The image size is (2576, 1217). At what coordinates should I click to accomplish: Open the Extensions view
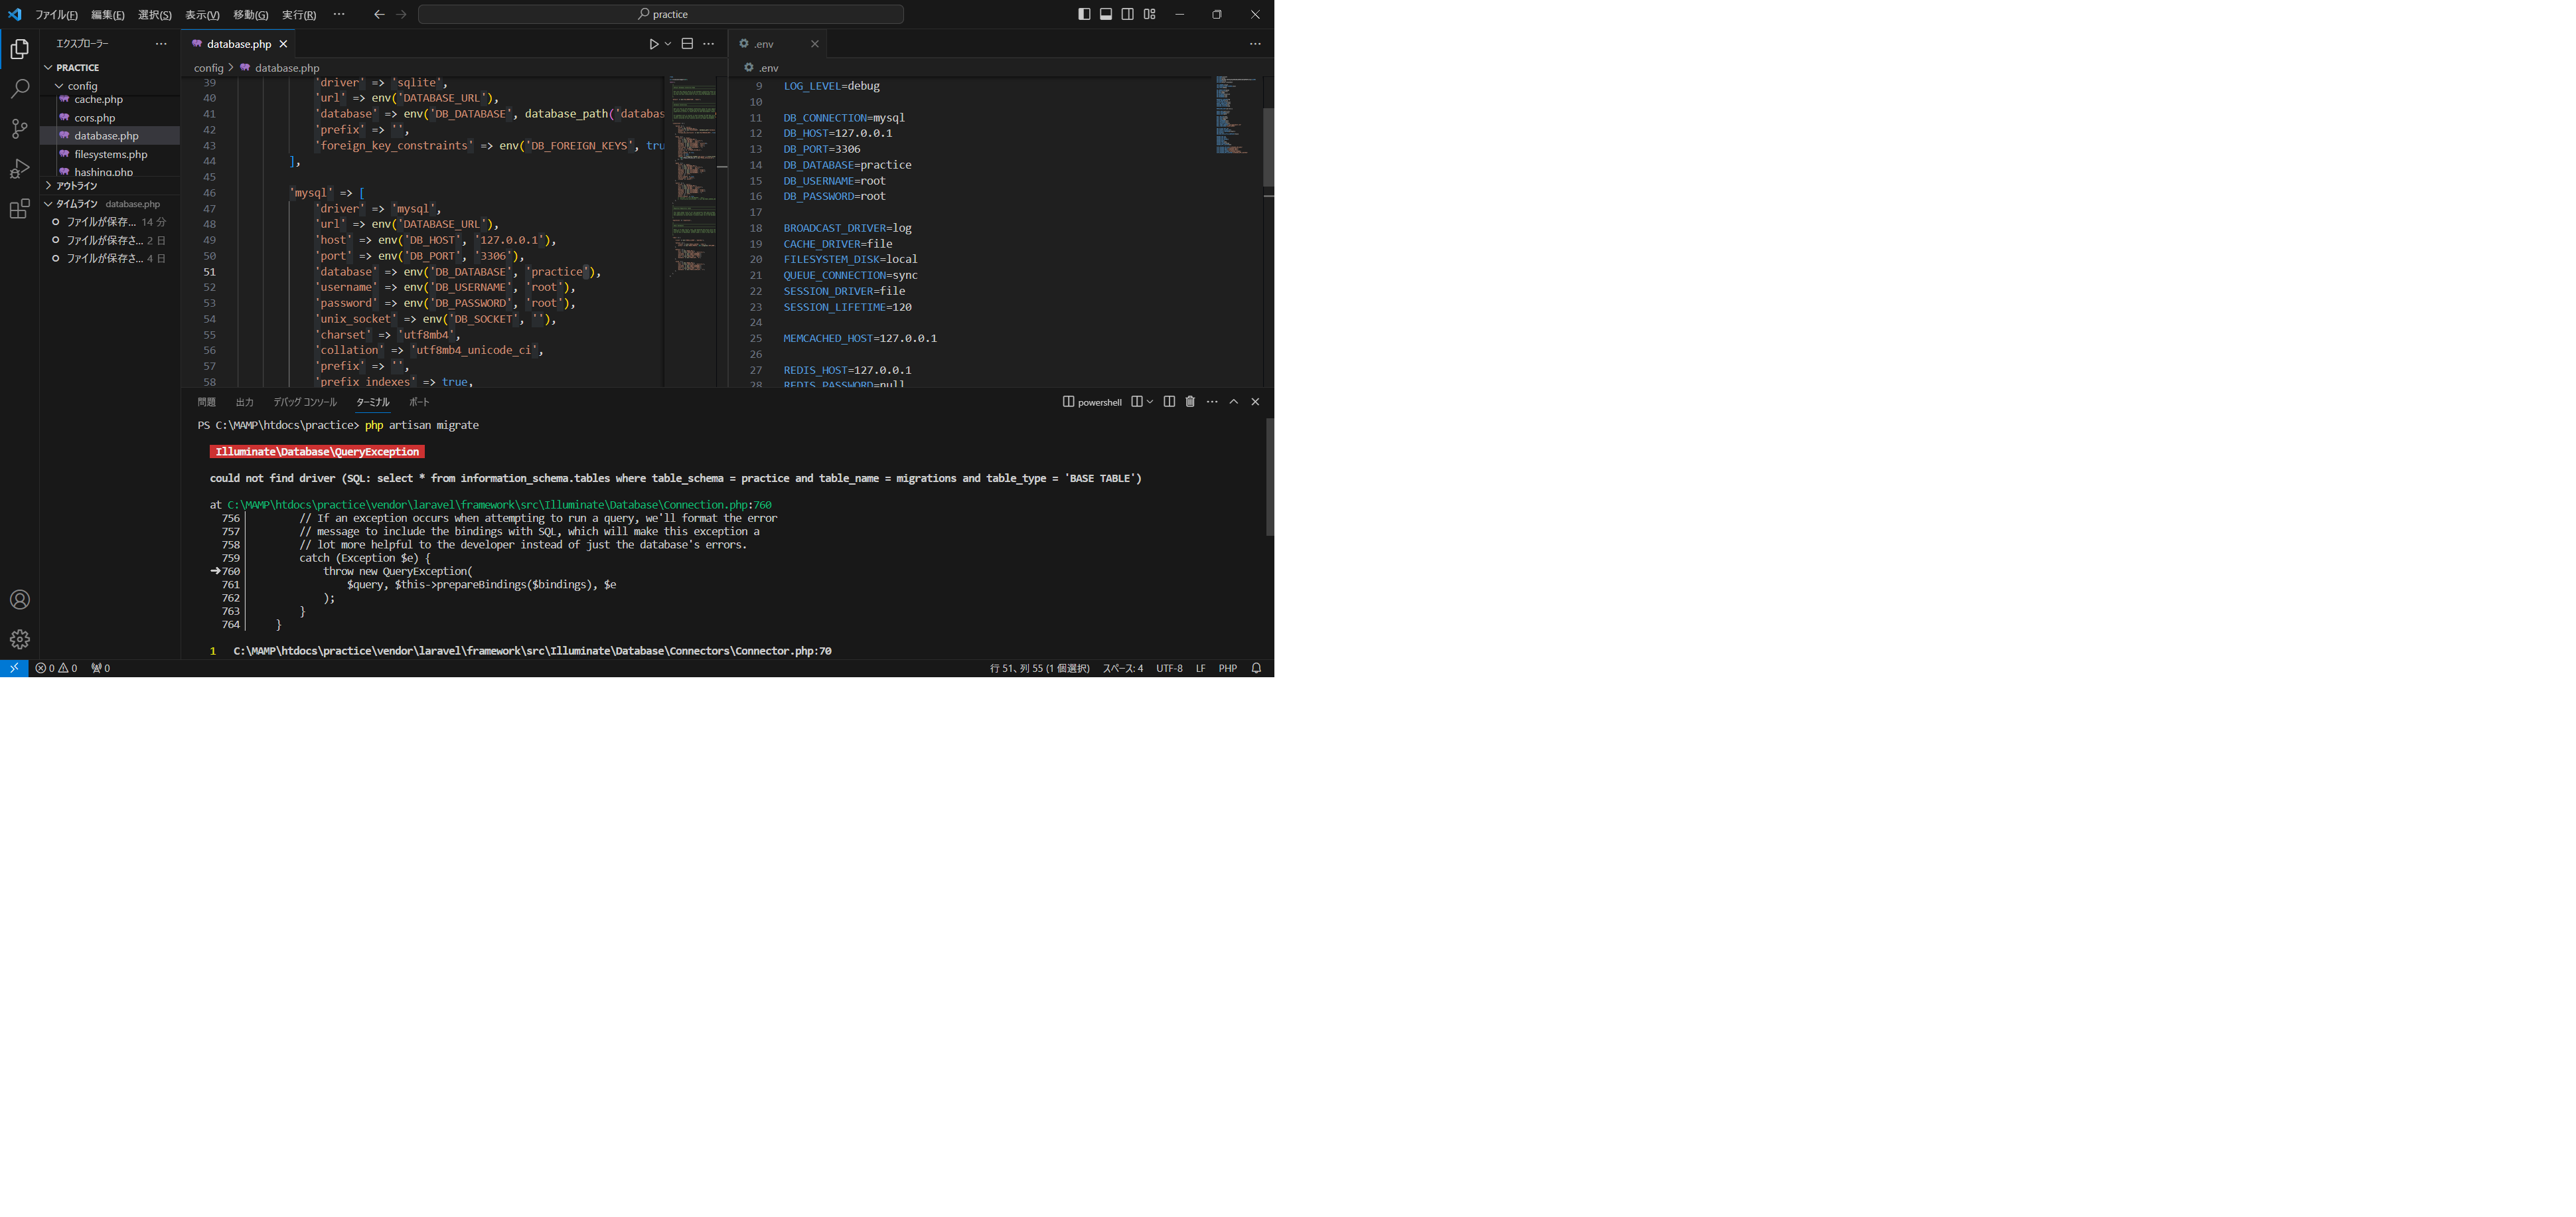[x=19, y=208]
